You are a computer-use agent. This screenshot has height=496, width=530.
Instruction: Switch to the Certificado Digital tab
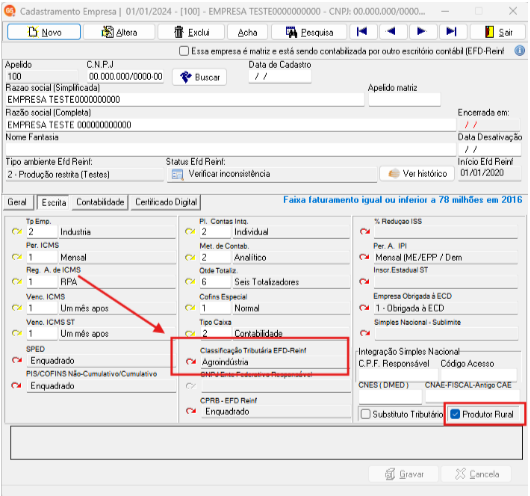pos(166,202)
